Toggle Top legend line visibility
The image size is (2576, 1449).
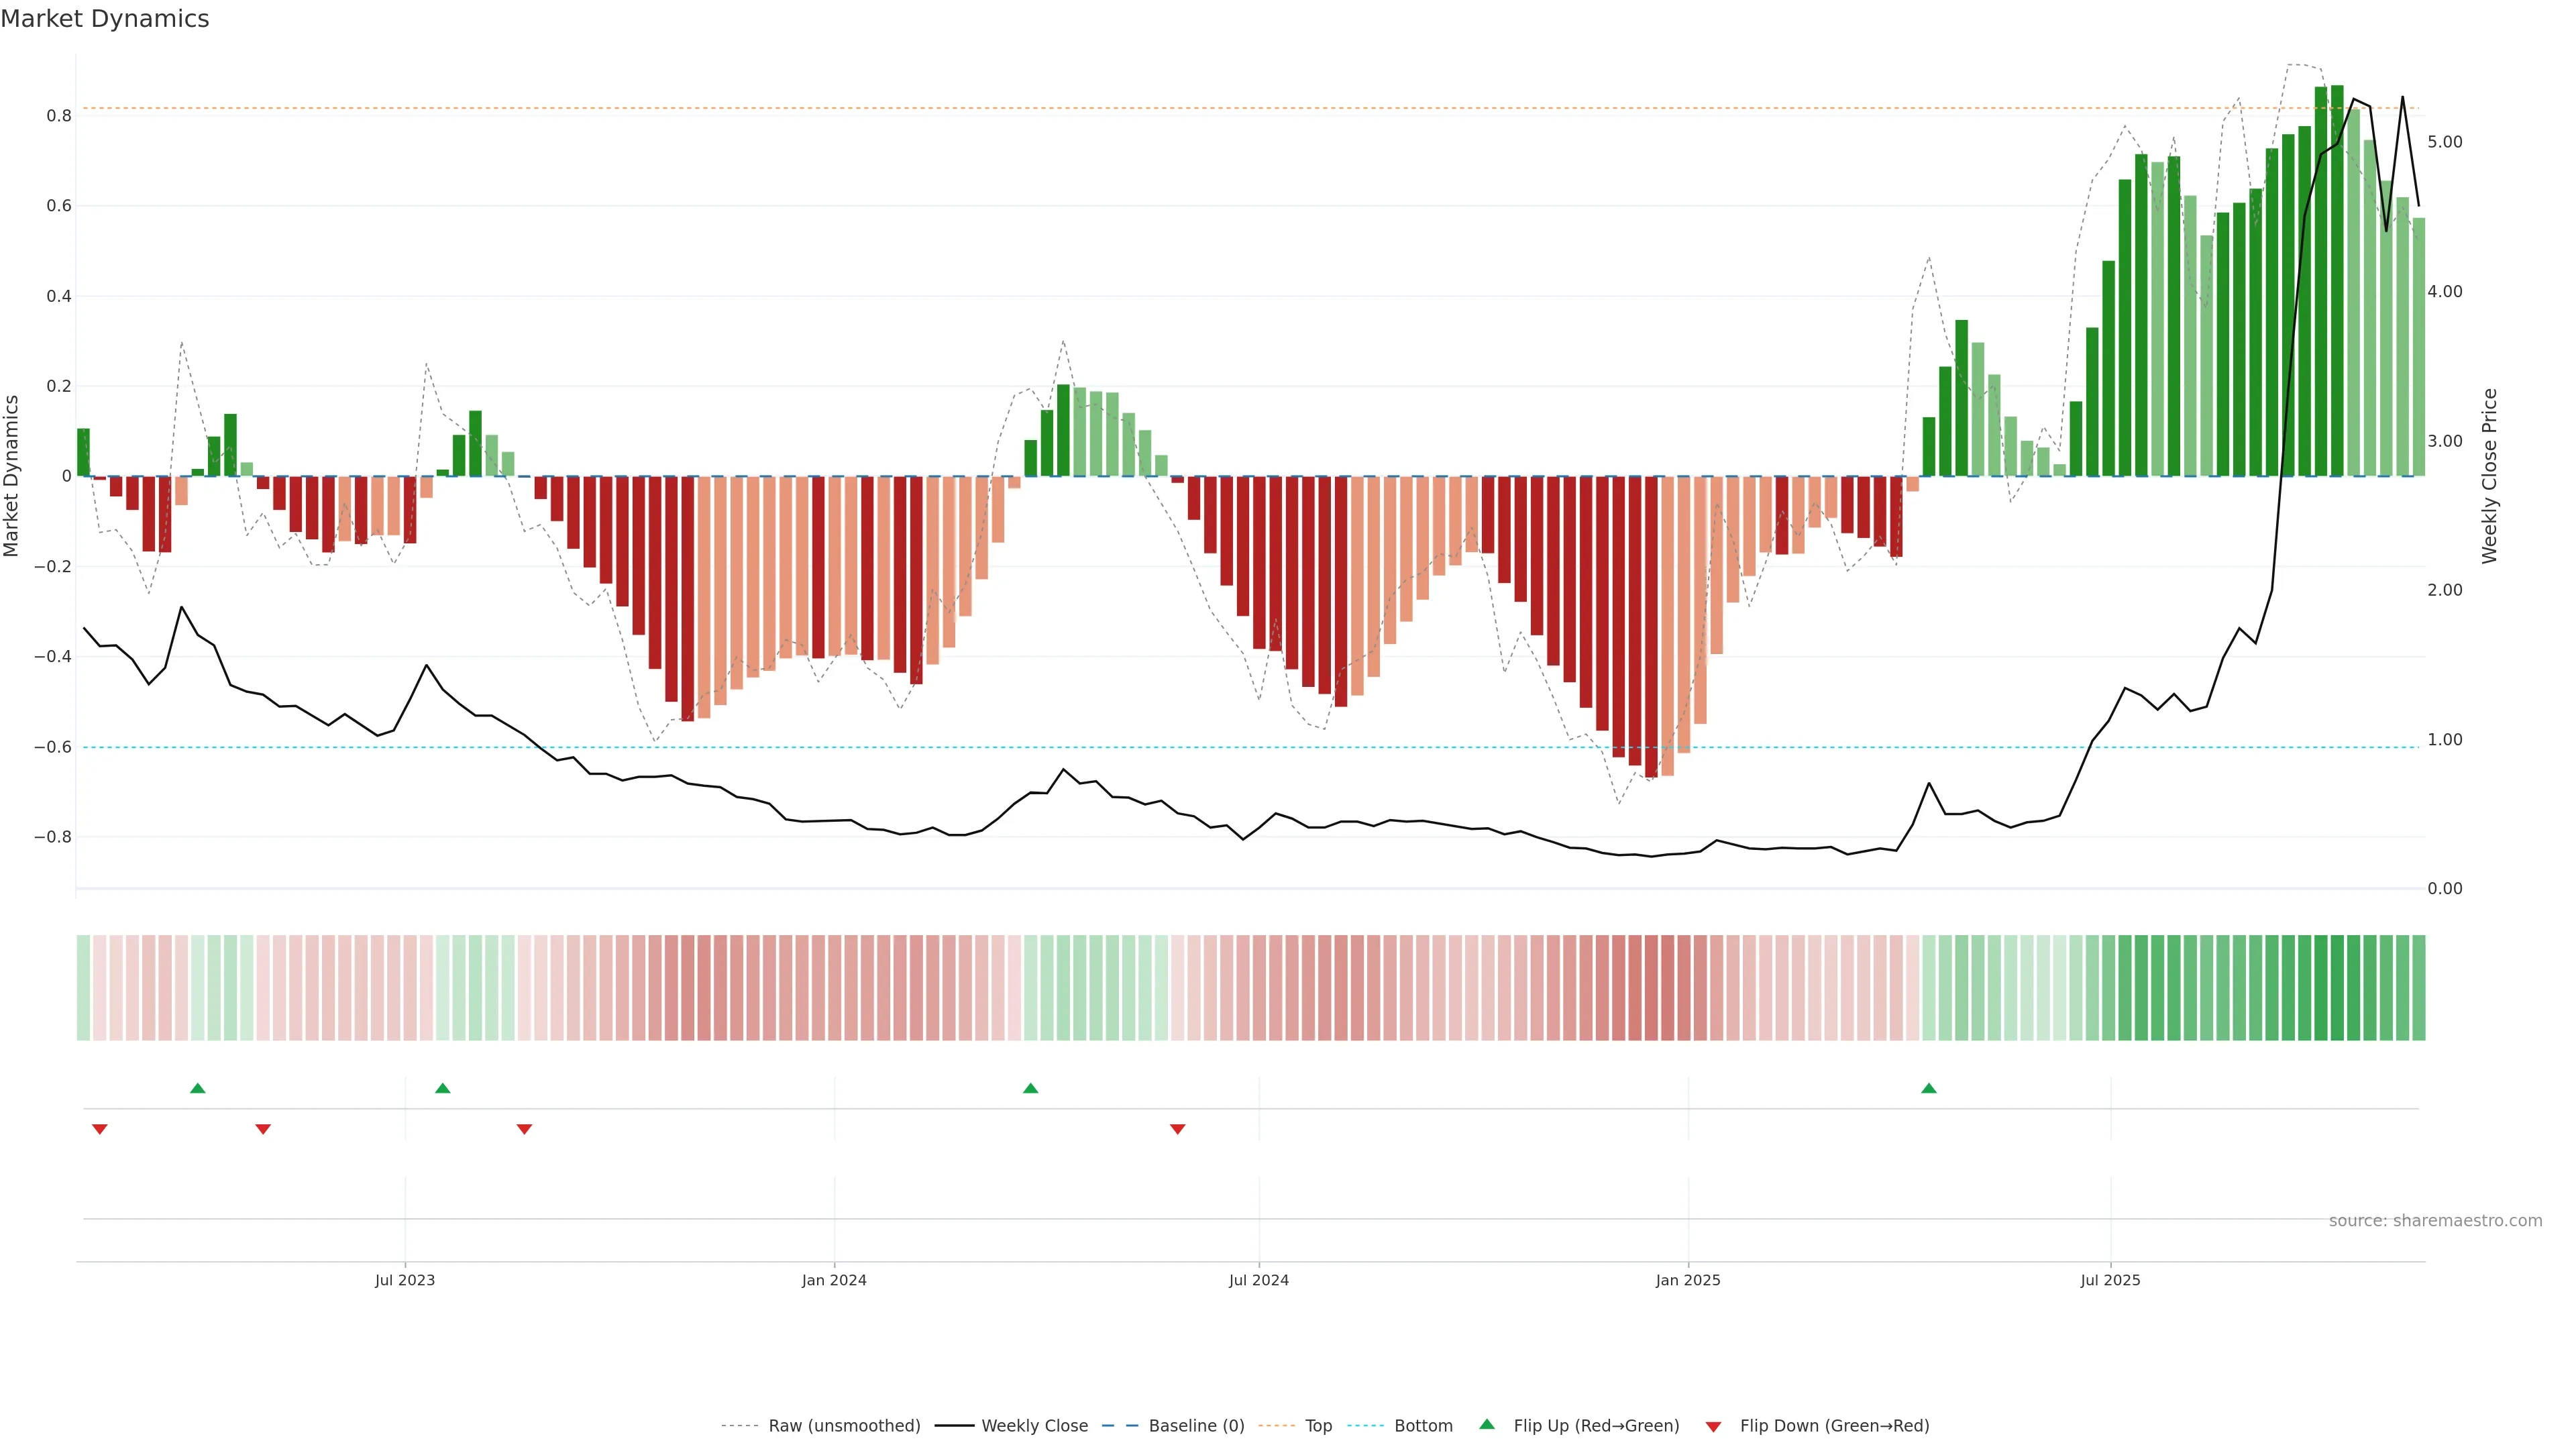(x=1318, y=1426)
